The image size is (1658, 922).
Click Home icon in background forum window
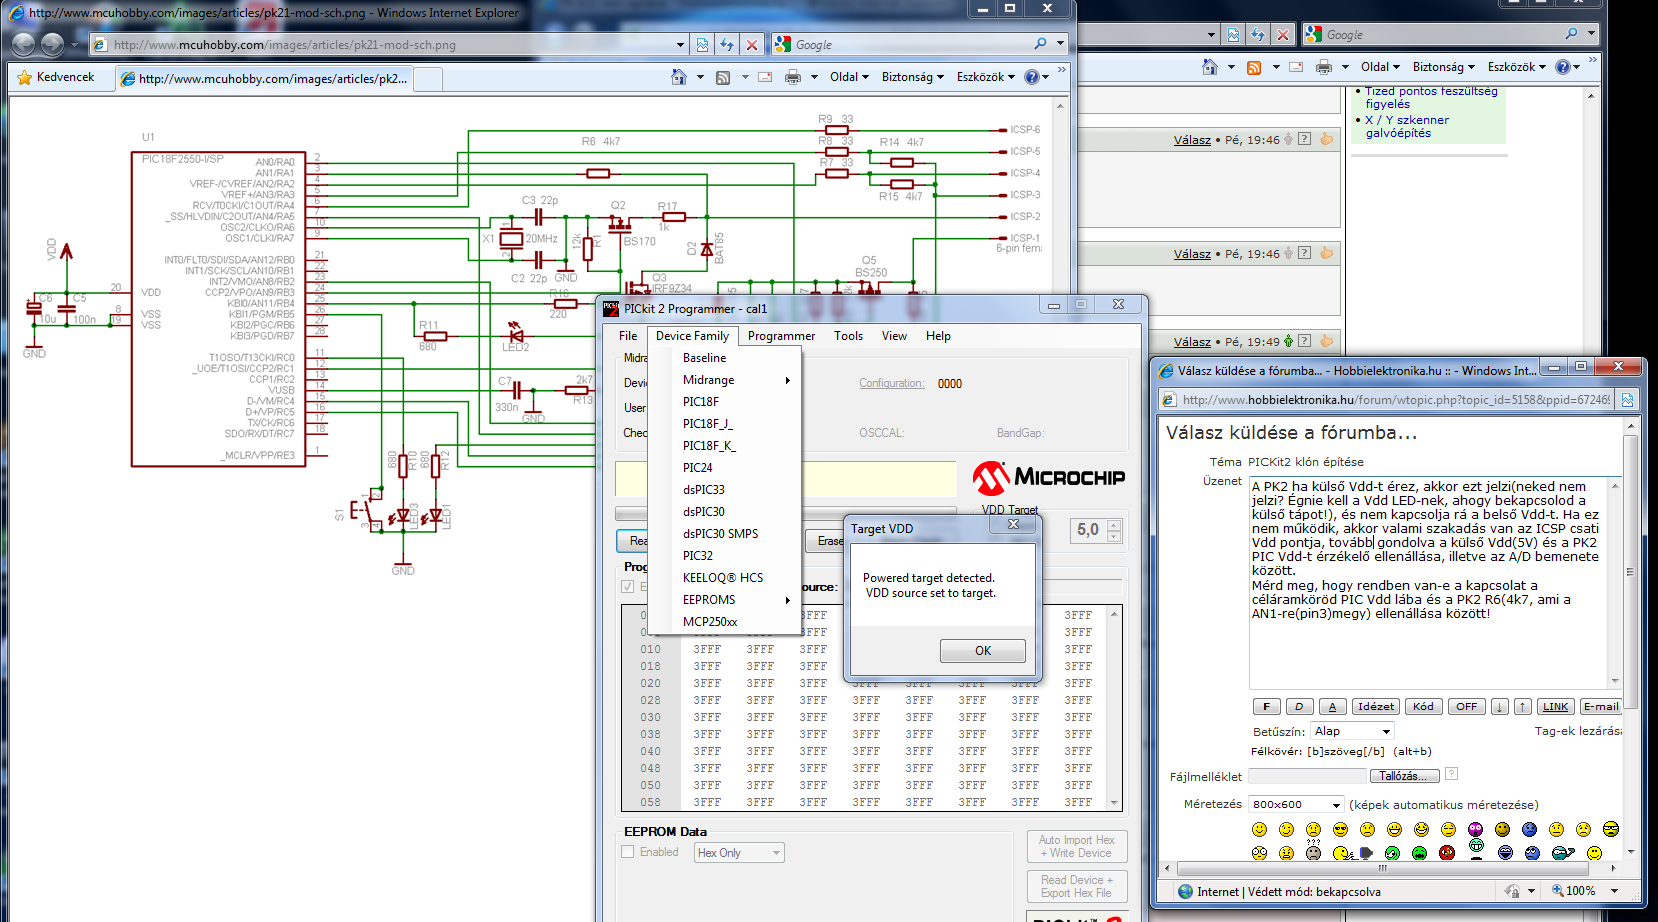point(1210,67)
